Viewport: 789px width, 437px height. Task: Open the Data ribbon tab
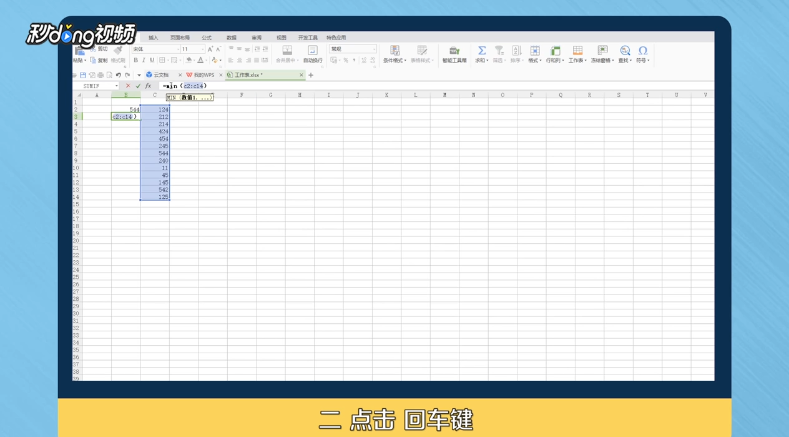pos(231,37)
